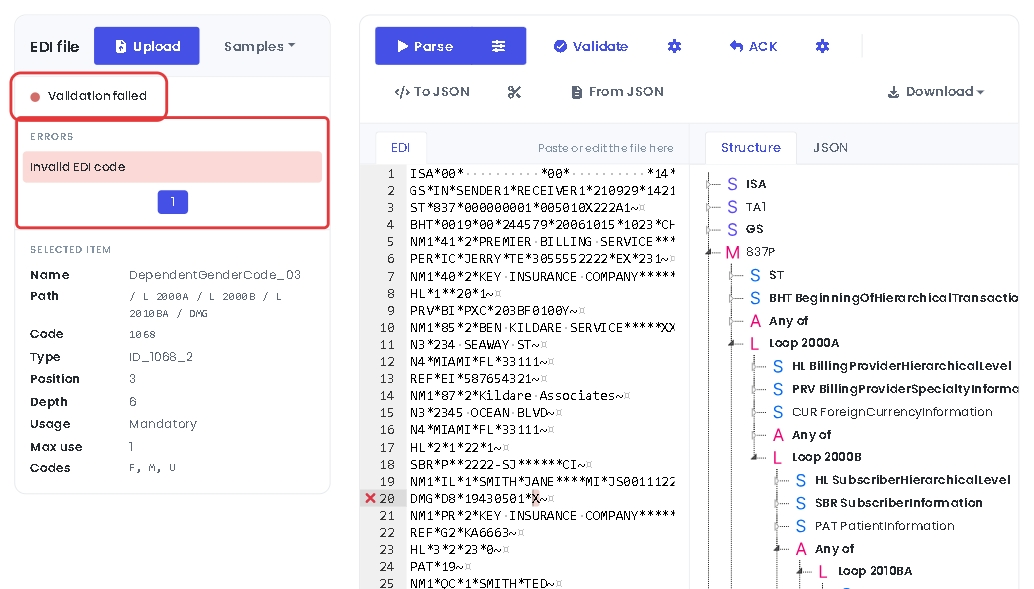Image resolution: width=1034 pixels, height=589 pixels.
Task: Switch to the Structure tab
Action: point(750,148)
